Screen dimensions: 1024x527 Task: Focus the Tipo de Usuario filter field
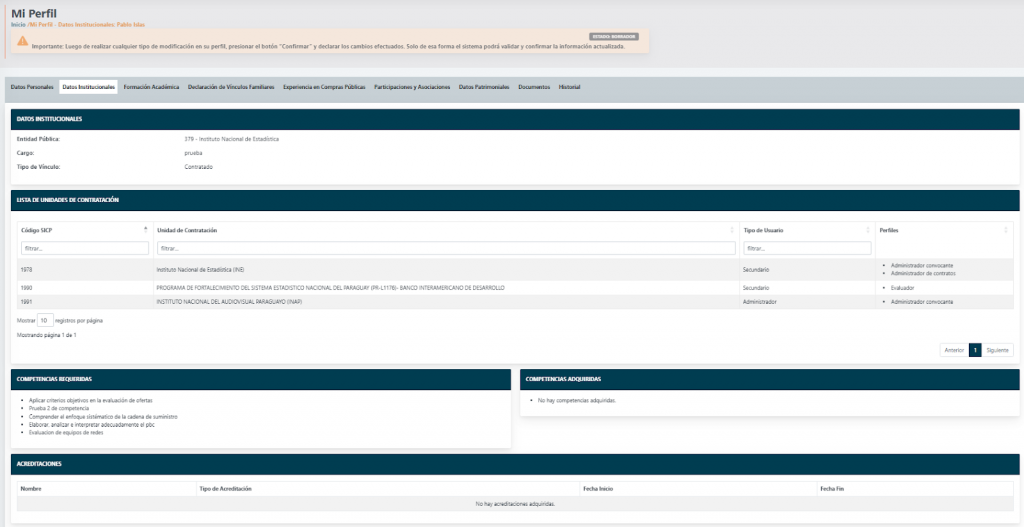click(x=807, y=248)
